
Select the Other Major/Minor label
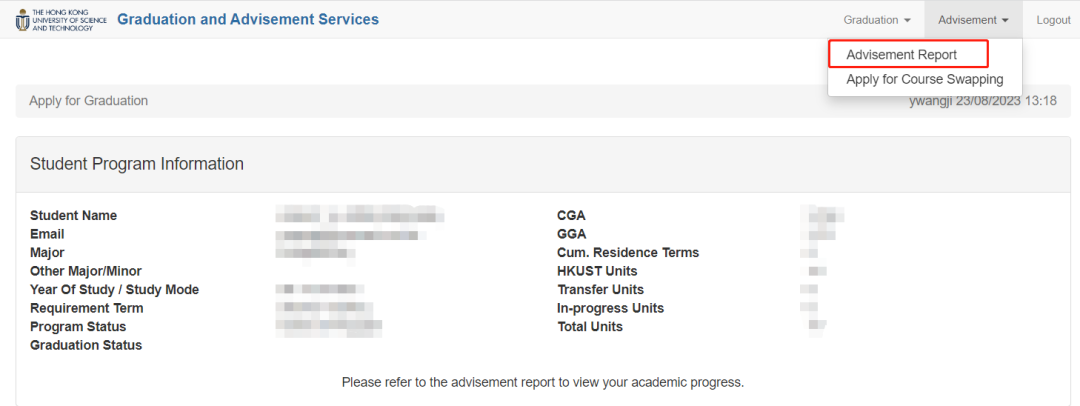[x=86, y=272]
